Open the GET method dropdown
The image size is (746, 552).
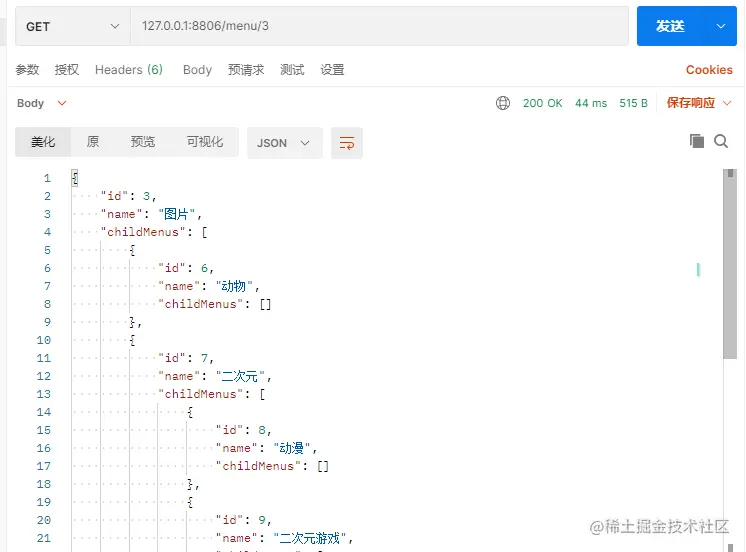click(x=72, y=26)
